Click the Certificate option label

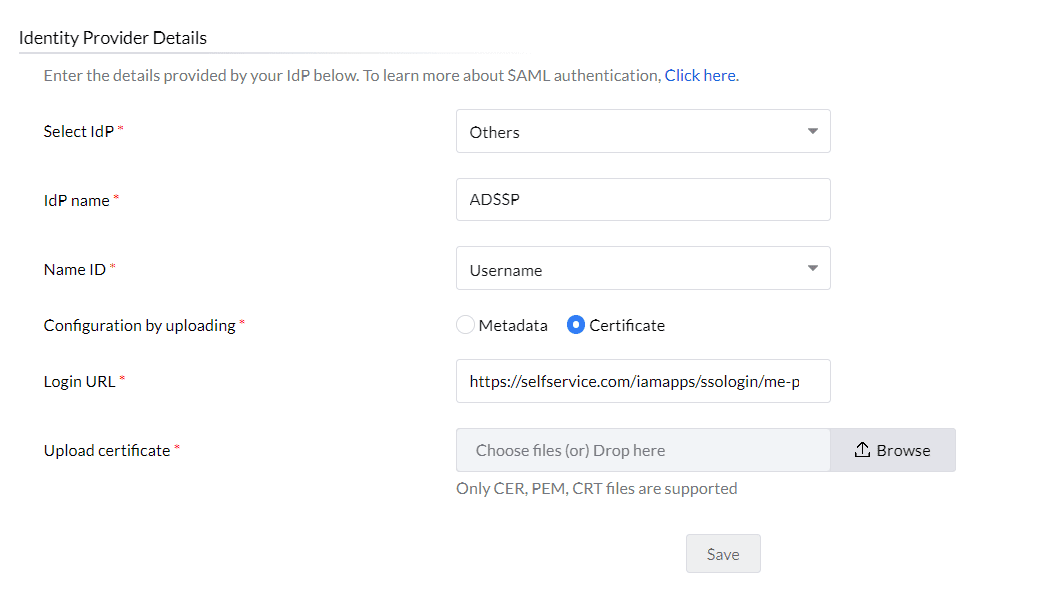pyautogui.click(x=627, y=325)
